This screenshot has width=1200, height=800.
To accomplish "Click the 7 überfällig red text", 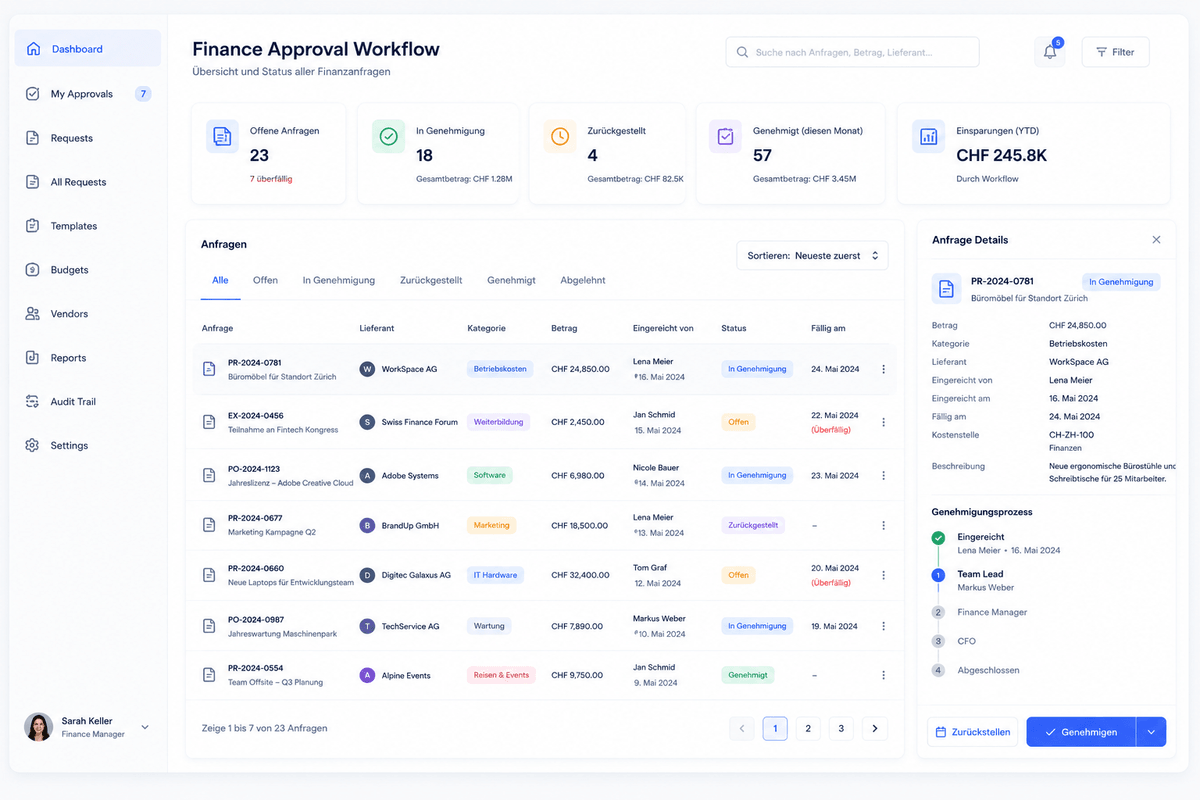I will pos(271,179).
